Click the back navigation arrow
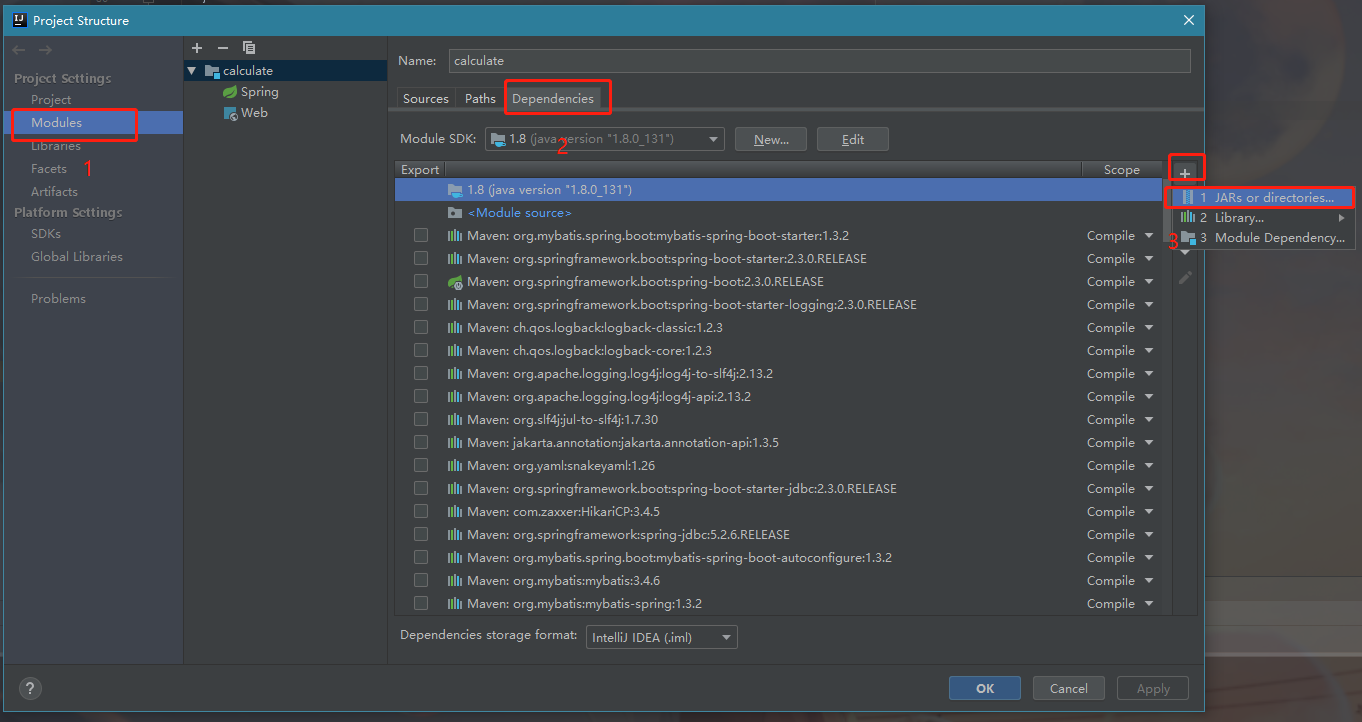Image resolution: width=1362 pixels, height=722 pixels. click(x=20, y=50)
